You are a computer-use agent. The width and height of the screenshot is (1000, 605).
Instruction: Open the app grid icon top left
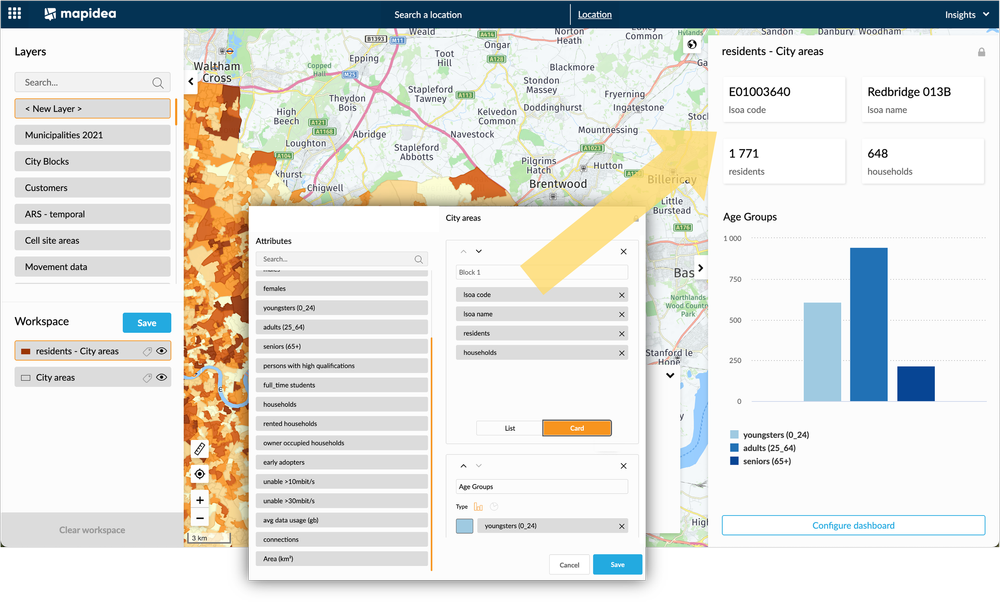click(x=14, y=14)
